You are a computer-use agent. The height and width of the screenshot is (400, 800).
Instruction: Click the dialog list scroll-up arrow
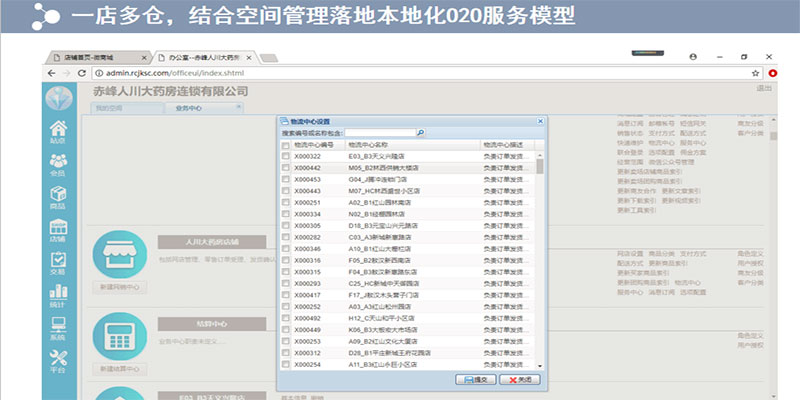pos(540,155)
